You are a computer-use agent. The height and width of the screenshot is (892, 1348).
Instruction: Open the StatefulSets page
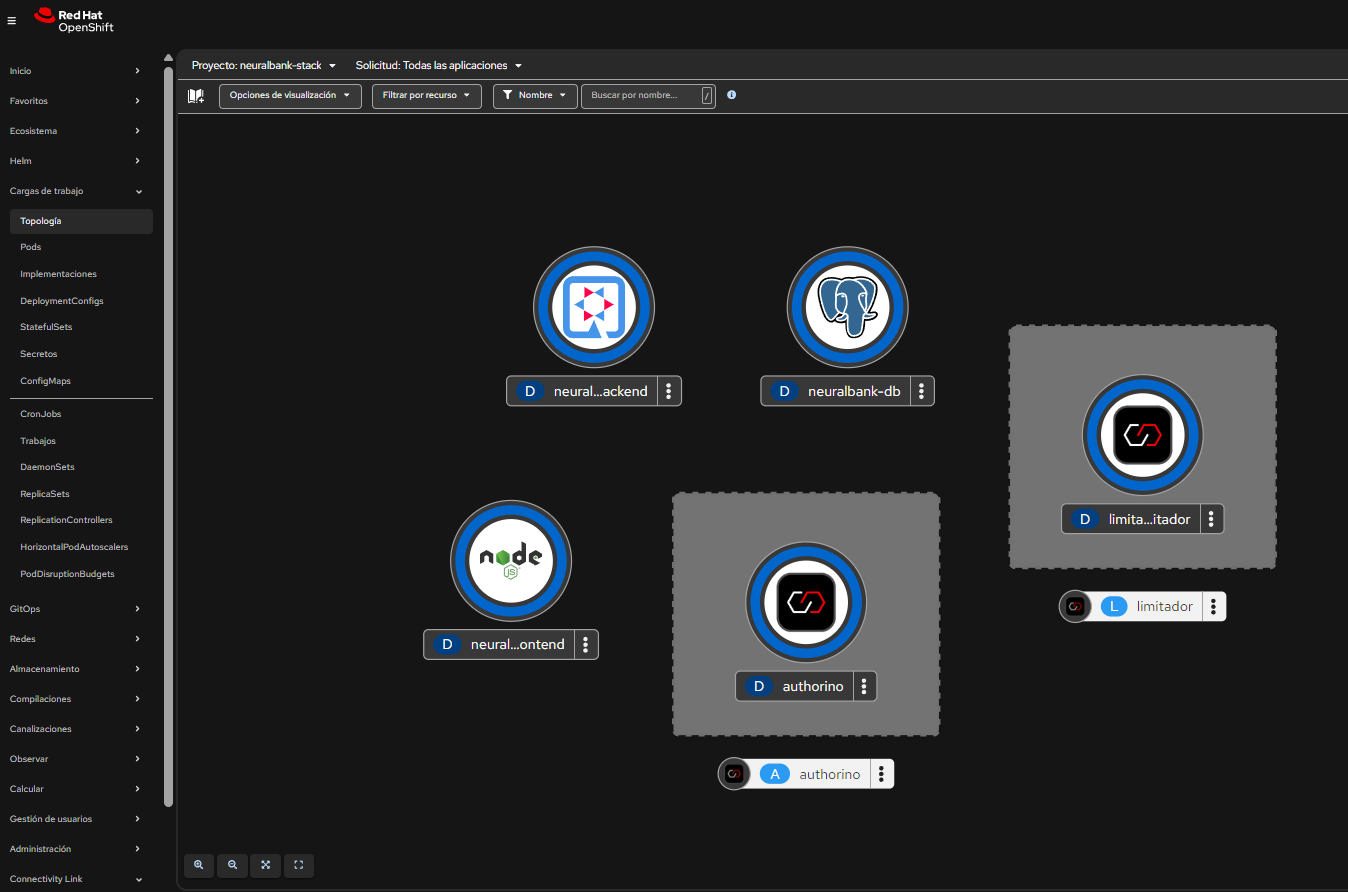point(45,327)
